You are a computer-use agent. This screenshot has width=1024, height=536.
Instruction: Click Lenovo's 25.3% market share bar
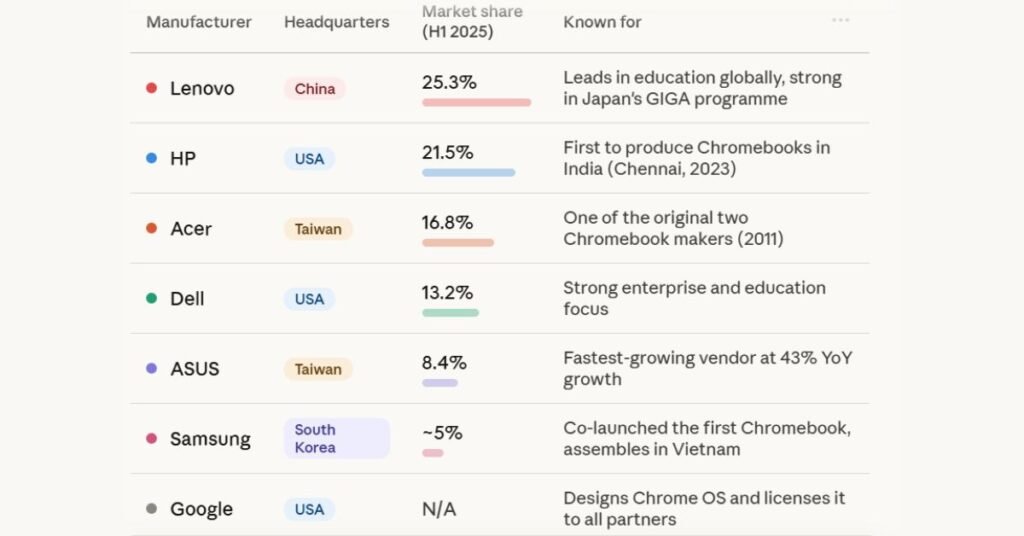click(x=476, y=102)
